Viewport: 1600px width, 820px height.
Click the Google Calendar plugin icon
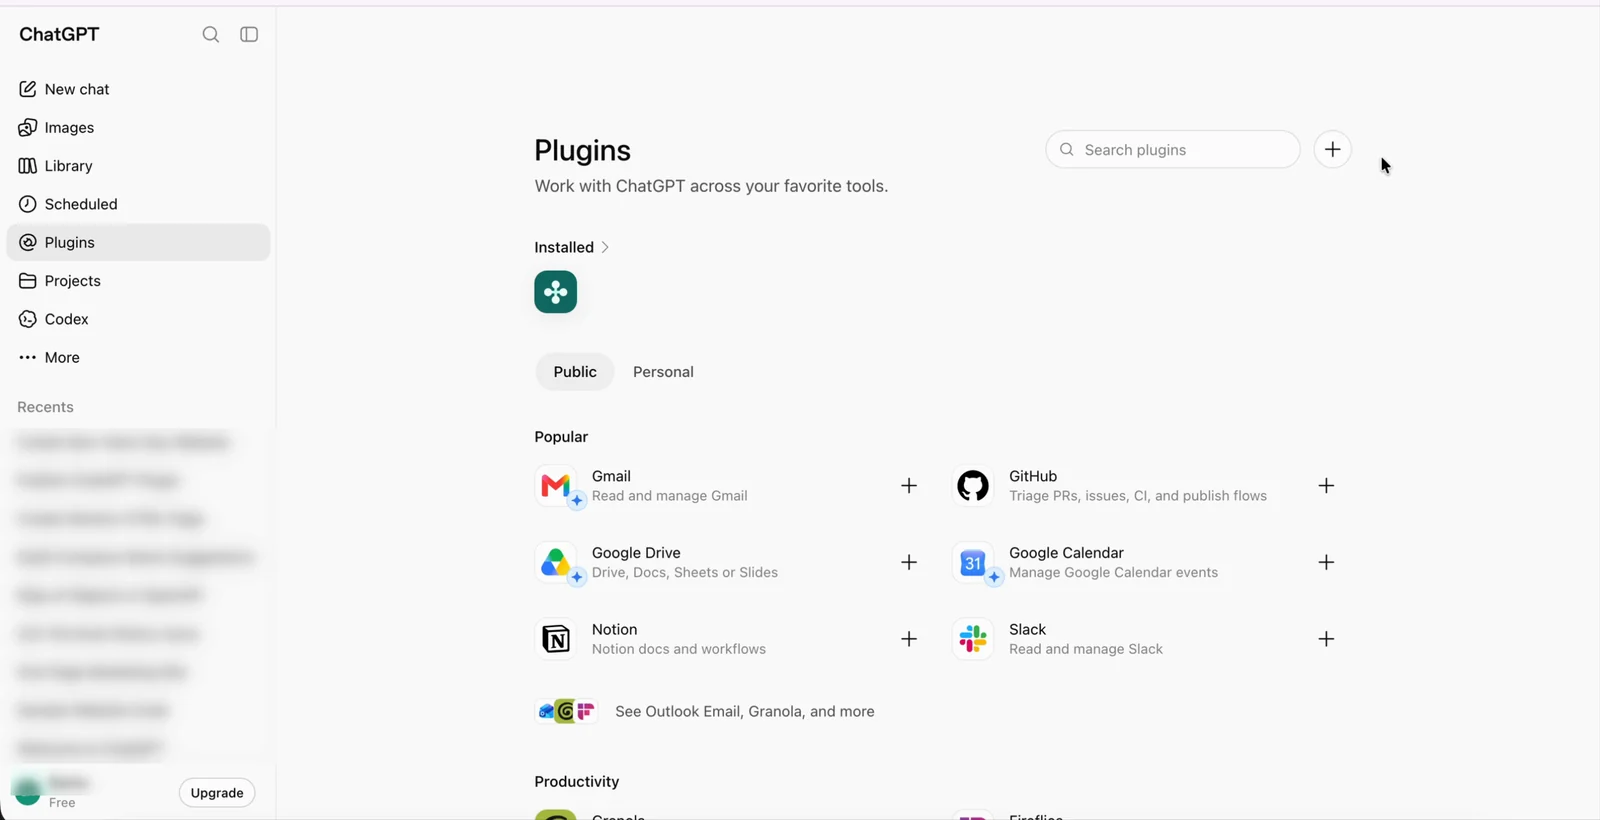click(x=973, y=563)
